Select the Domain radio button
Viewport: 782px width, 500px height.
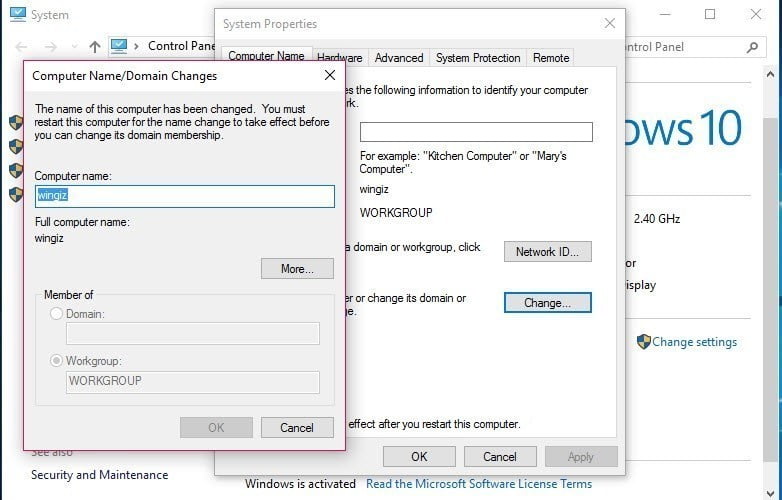[x=56, y=314]
